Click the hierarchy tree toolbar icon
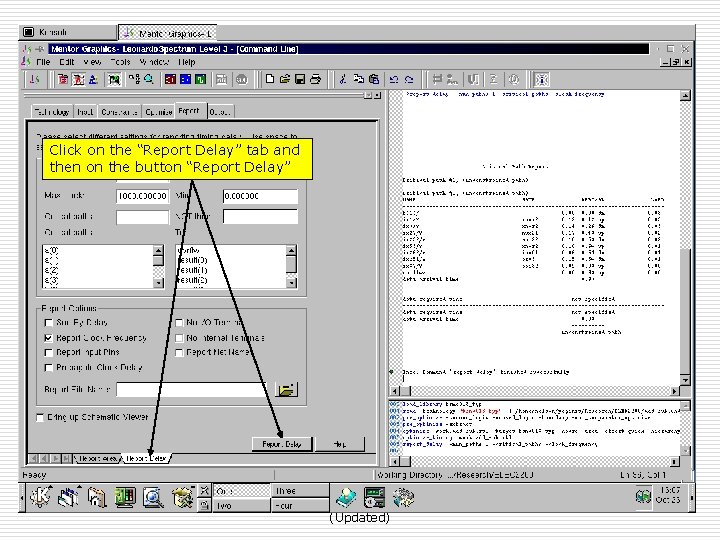 click(134, 79)
